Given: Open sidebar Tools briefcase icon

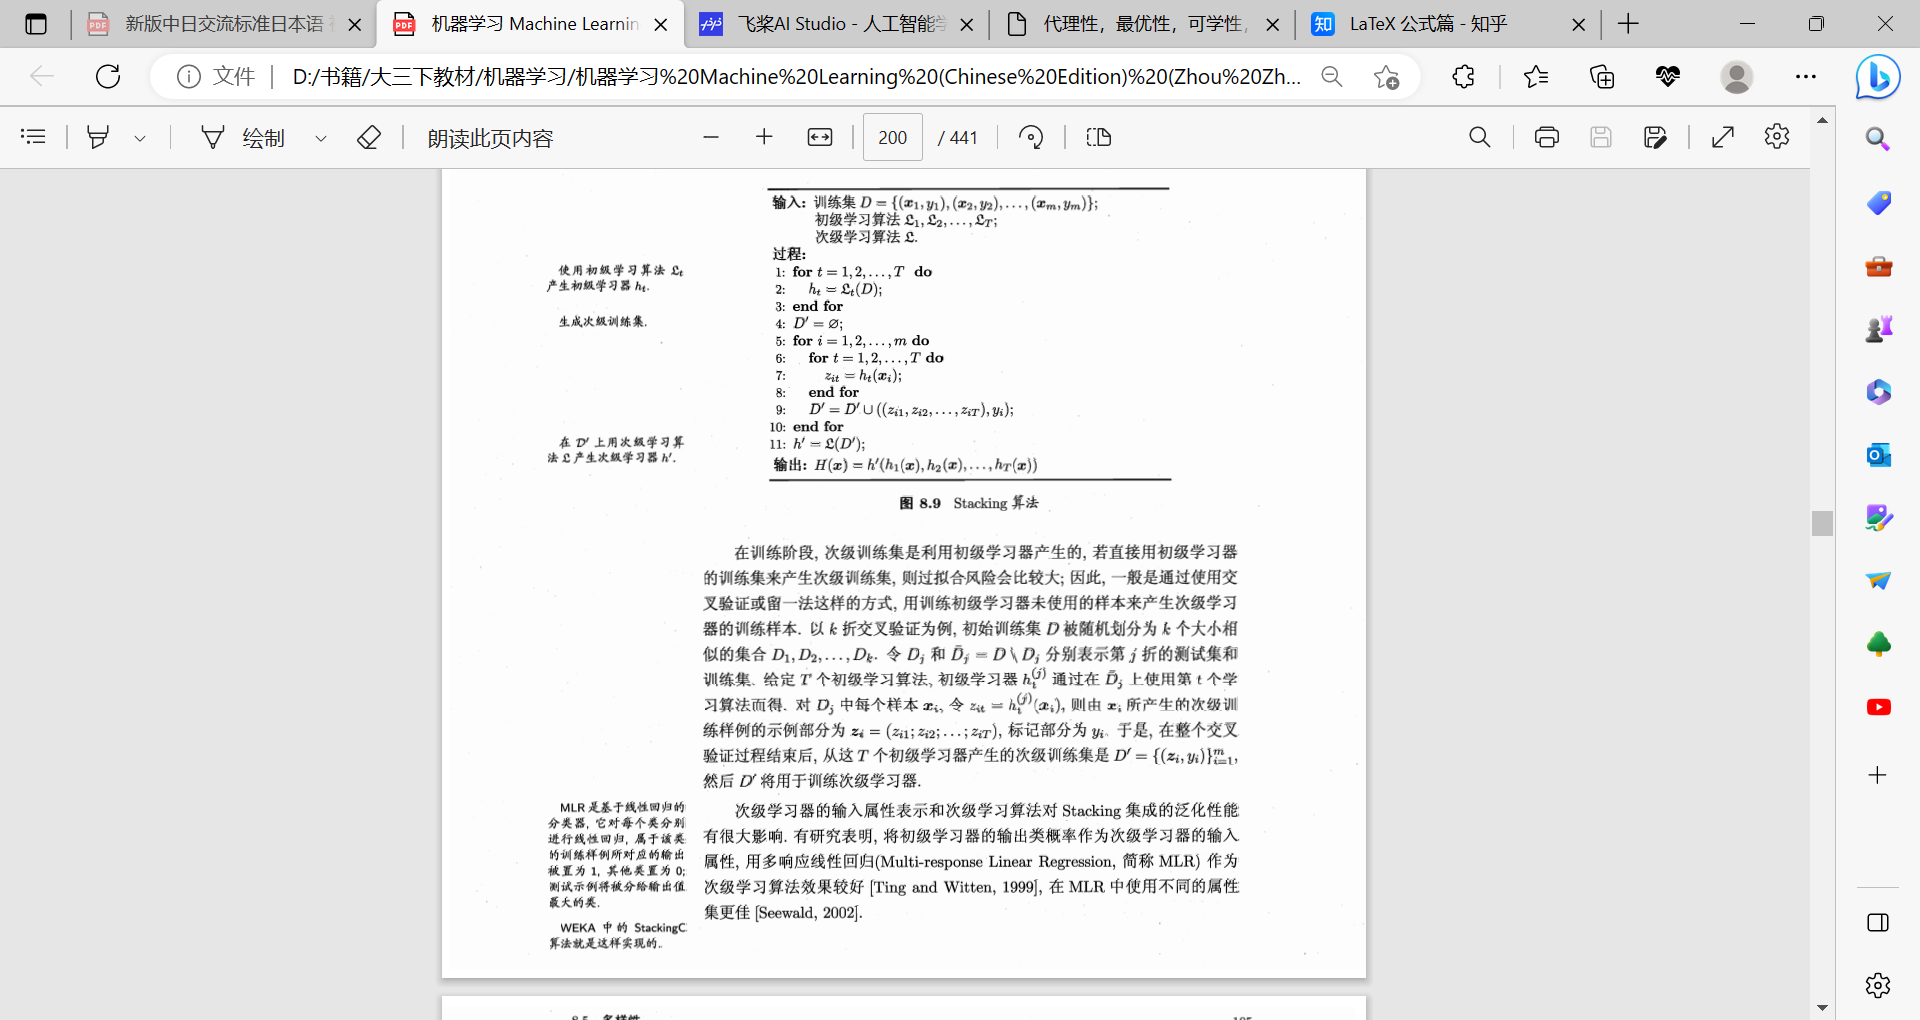Looking at the screenshot, I should tap(1878, 266).
